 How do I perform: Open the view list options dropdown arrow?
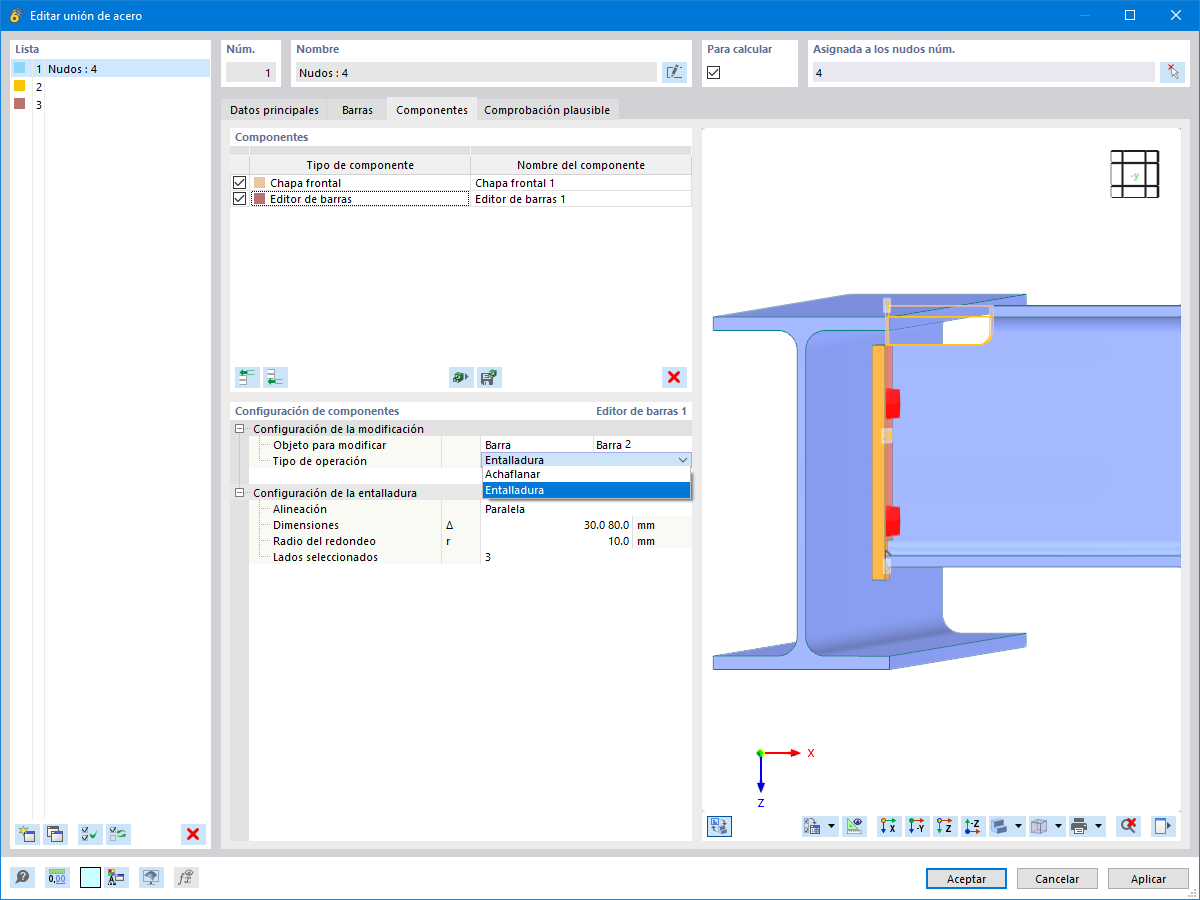click(x=832, y=826)
